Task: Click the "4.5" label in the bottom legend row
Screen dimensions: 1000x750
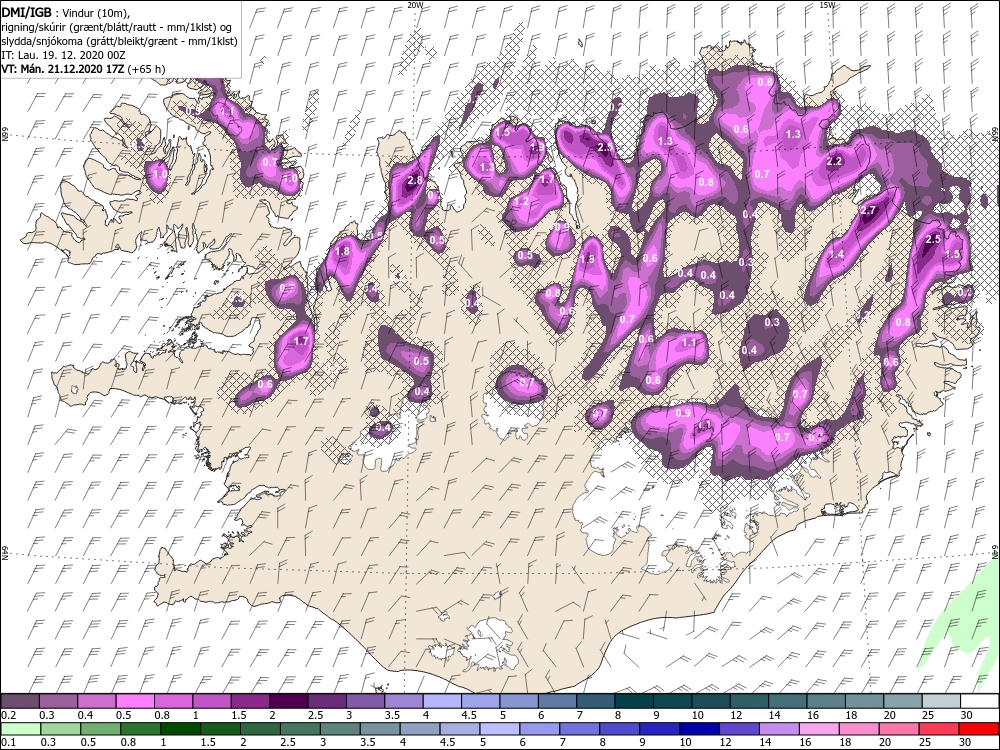Action: click(448, 742)
